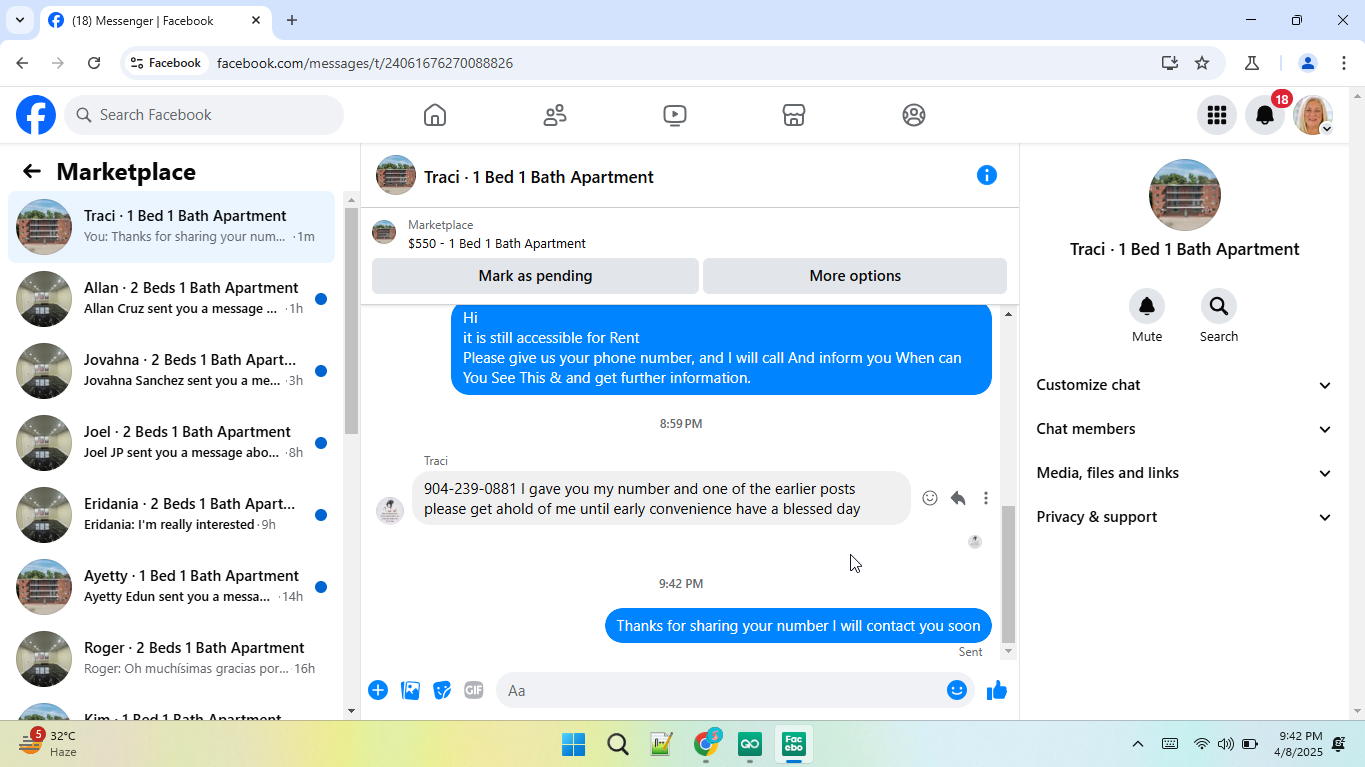Open Windows Start menu

tap(574, 744)
